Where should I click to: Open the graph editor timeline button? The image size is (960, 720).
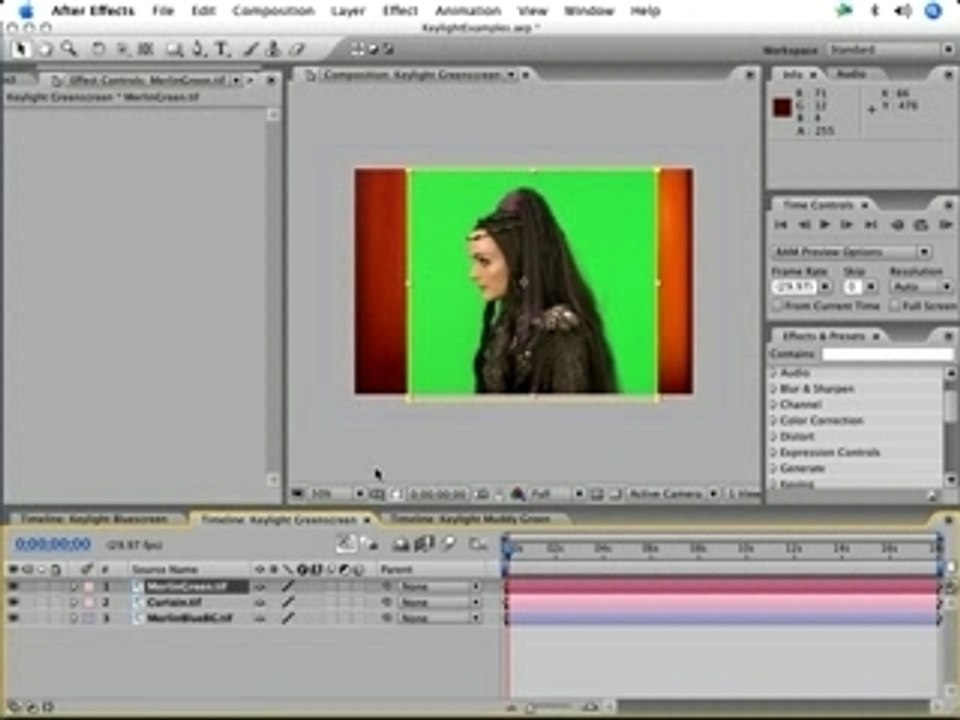478,543
